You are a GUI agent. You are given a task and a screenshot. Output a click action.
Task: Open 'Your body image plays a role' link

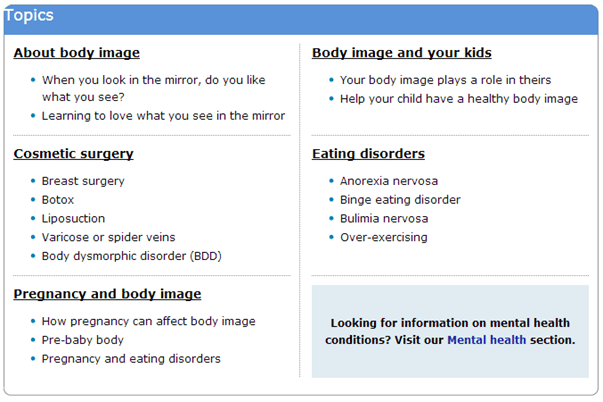[445, 80]
